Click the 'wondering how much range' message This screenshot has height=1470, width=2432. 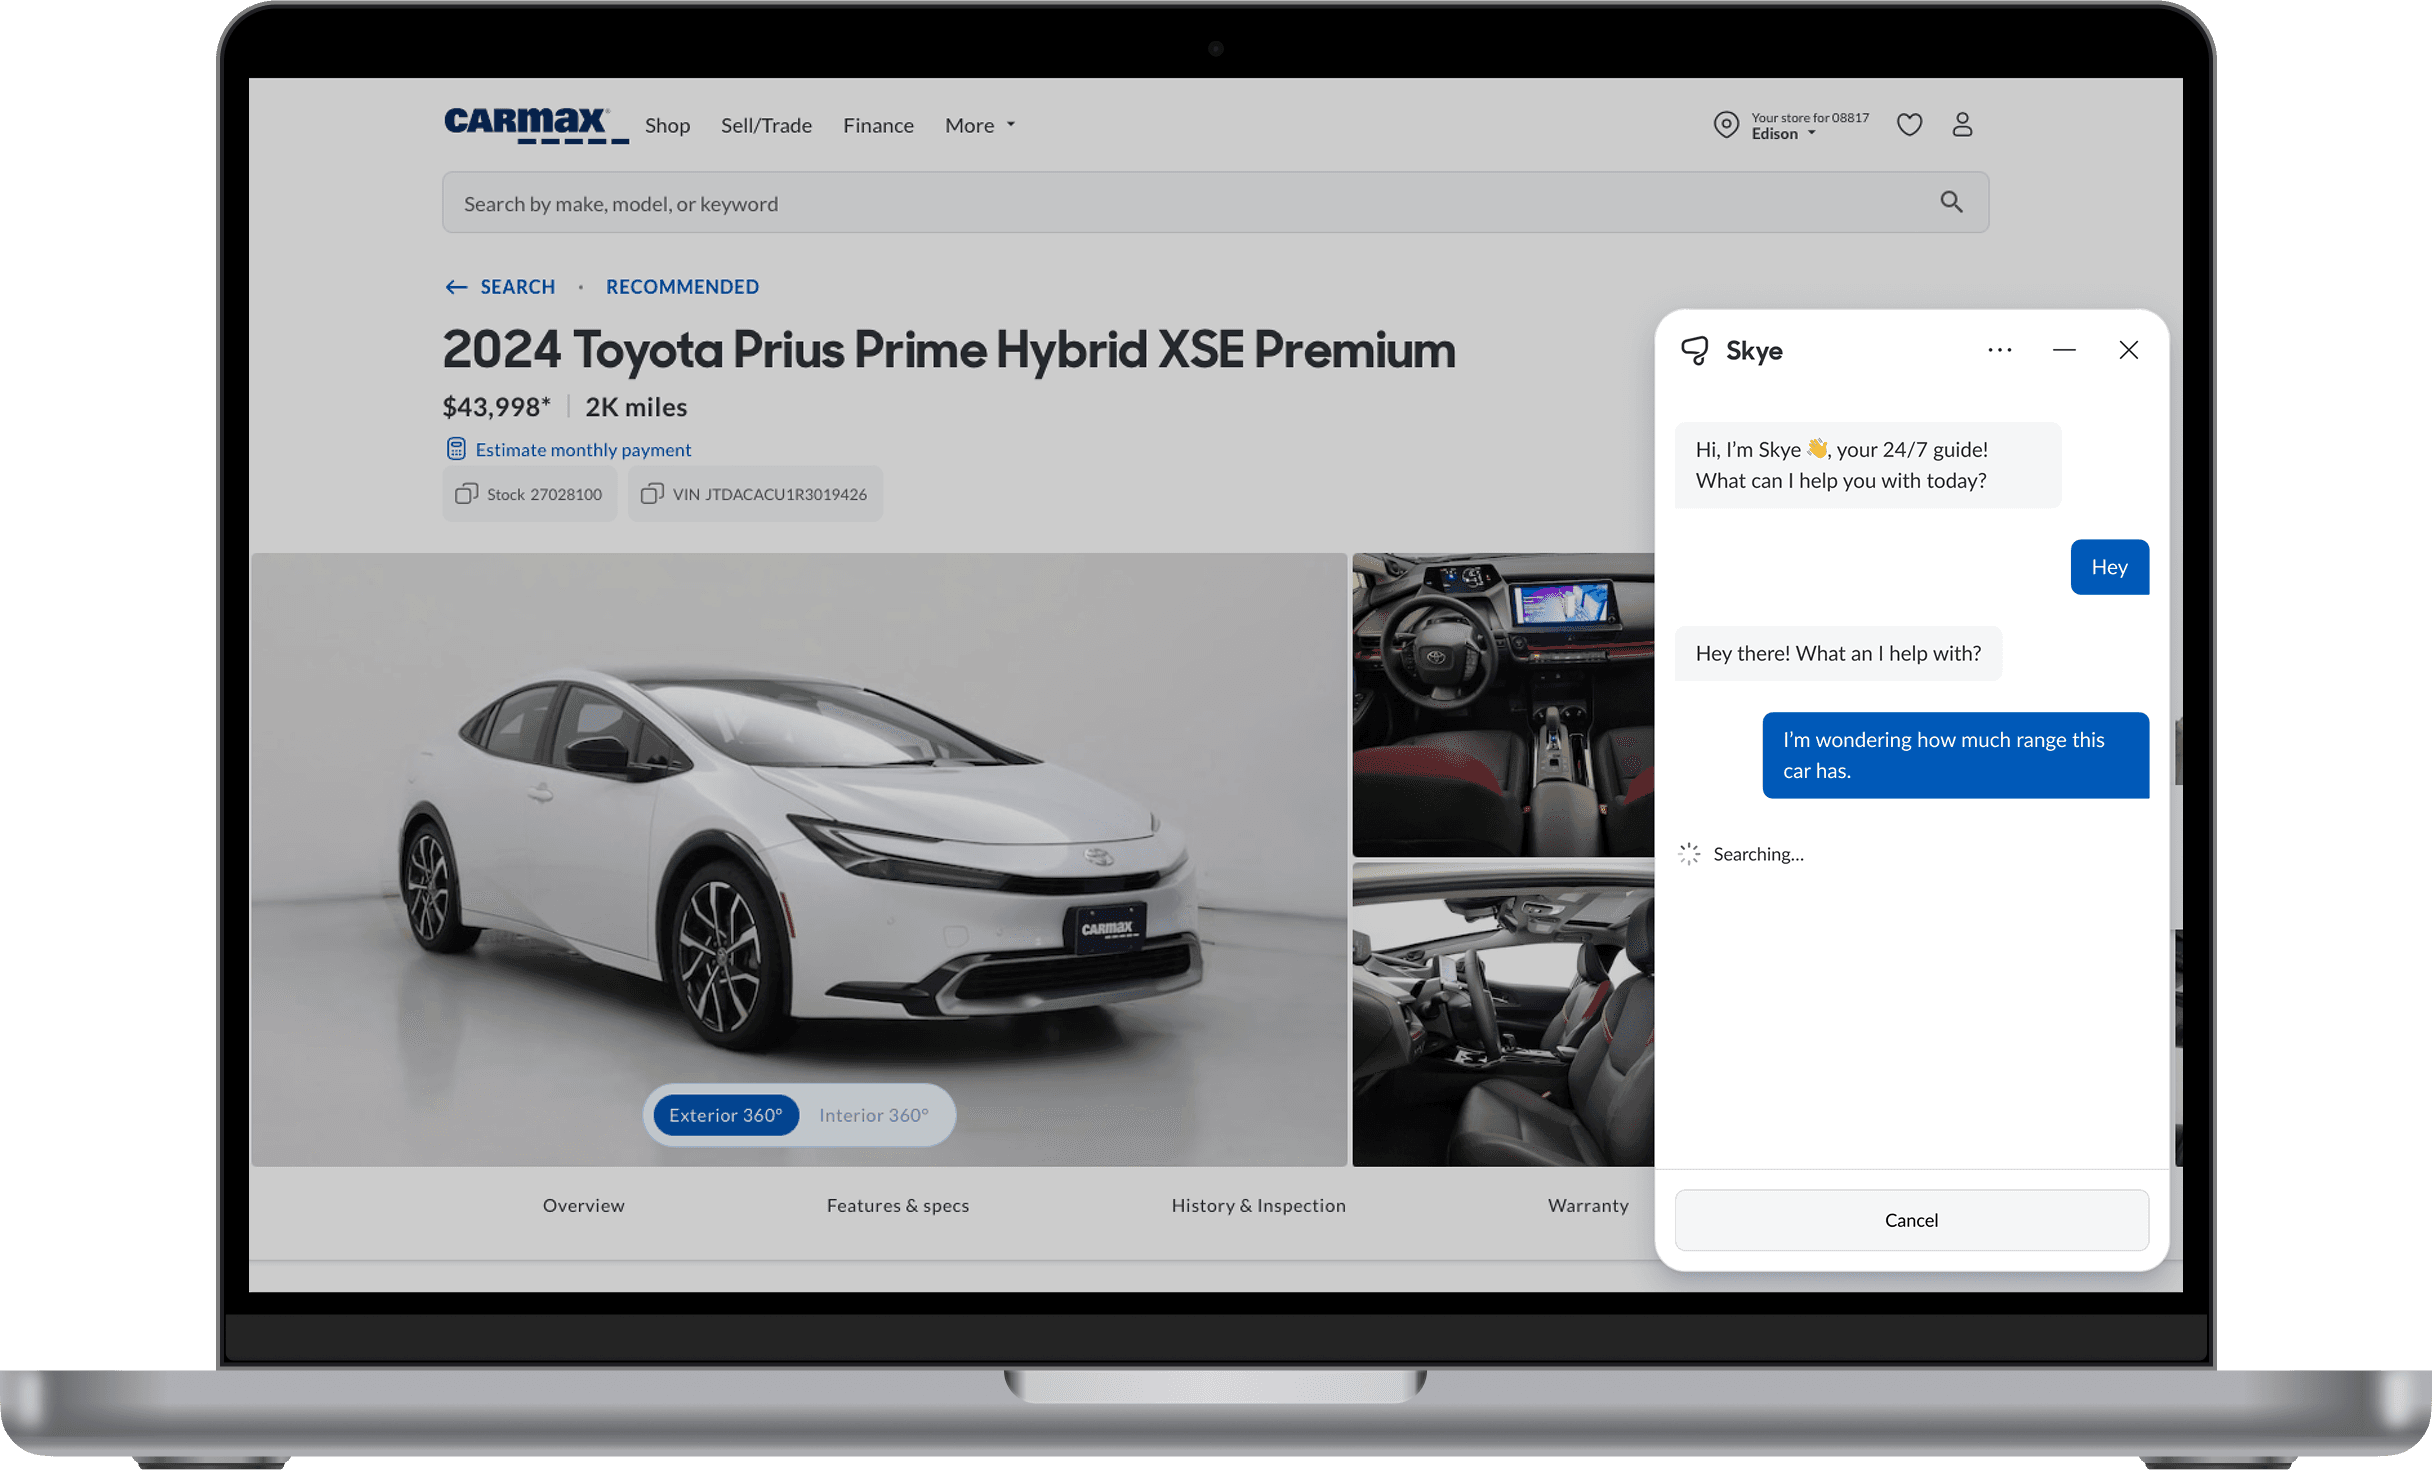coord(1955,755)
